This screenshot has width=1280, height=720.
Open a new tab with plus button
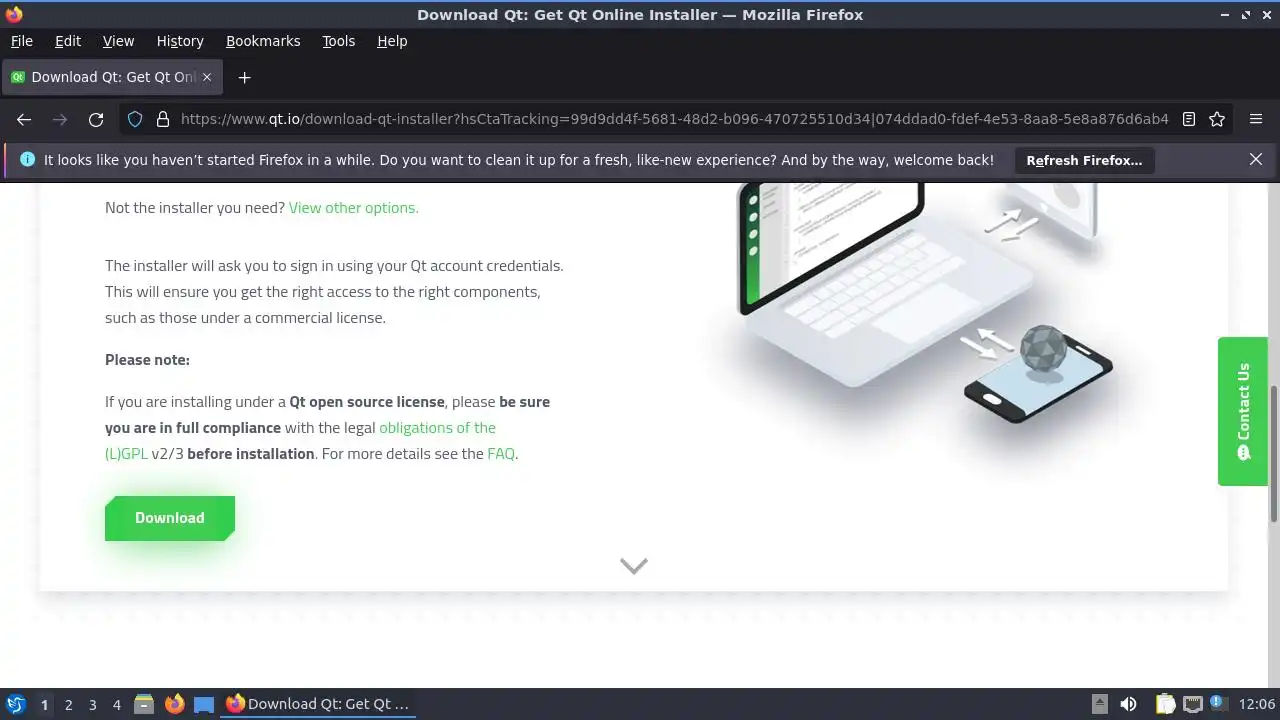[244, 77]
